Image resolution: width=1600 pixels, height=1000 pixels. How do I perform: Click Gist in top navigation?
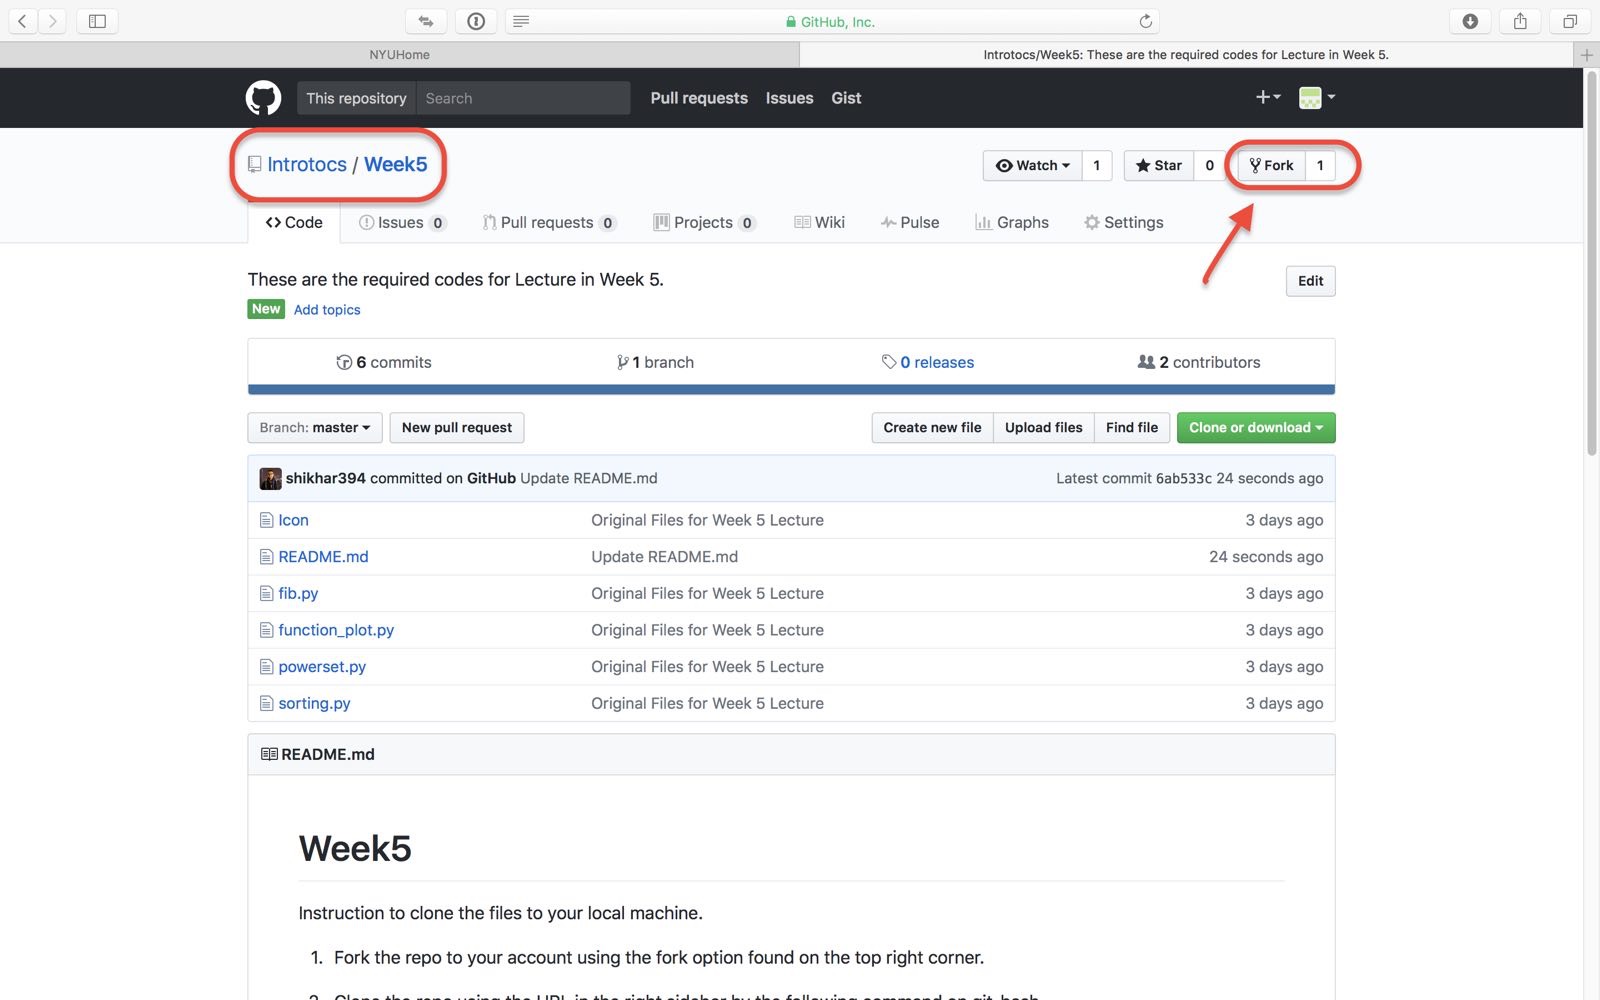pyautogui.click(x=846, y=98)
